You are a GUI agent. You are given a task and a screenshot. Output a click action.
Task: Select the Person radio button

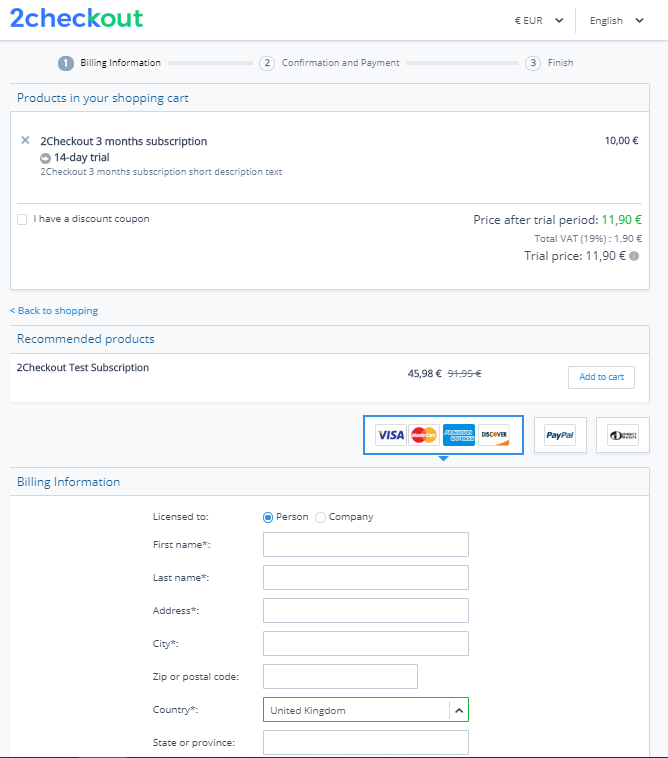268,517
